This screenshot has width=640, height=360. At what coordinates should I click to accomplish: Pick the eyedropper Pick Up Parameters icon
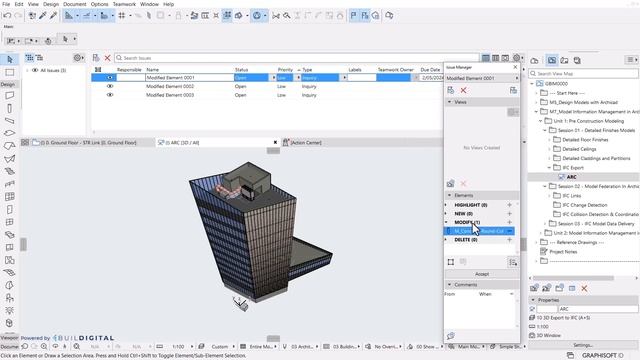click(x=42, y=16)
